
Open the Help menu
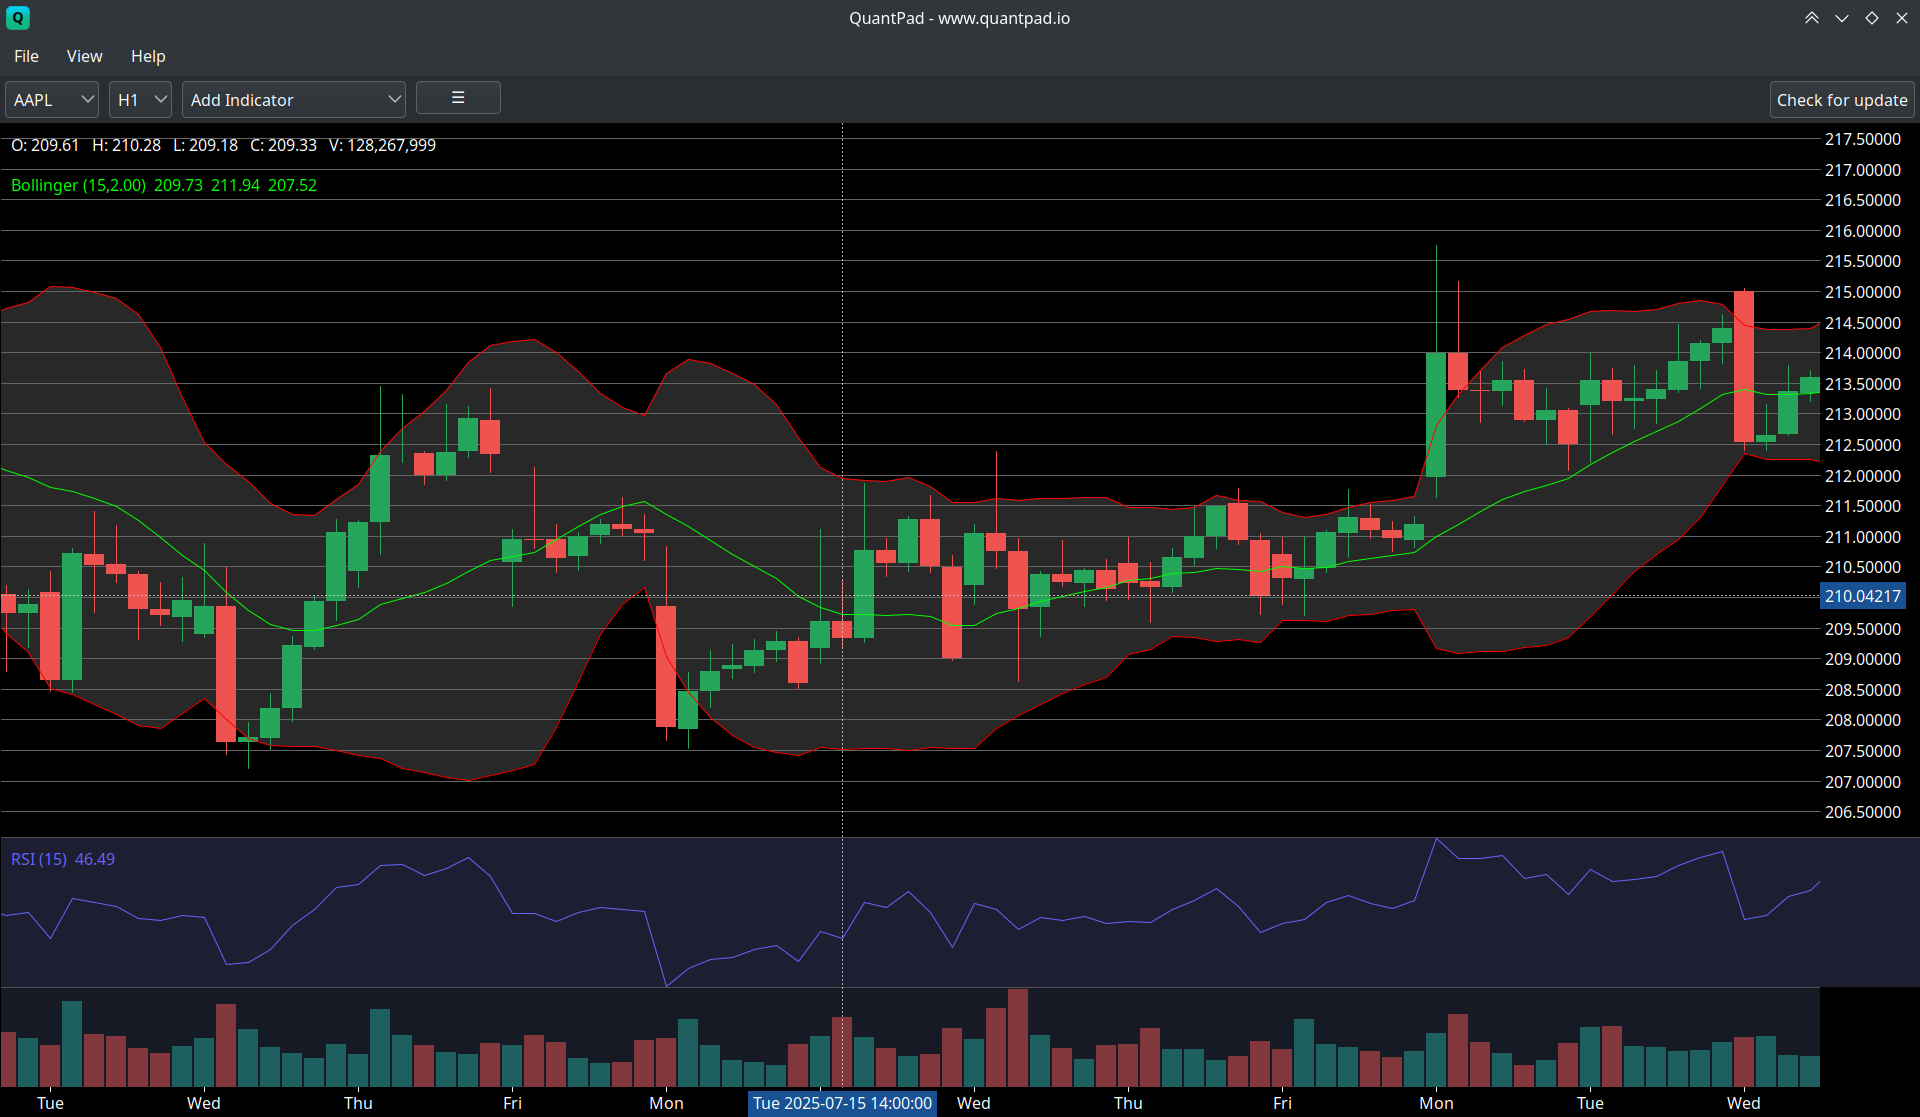(x=148, y=56)
